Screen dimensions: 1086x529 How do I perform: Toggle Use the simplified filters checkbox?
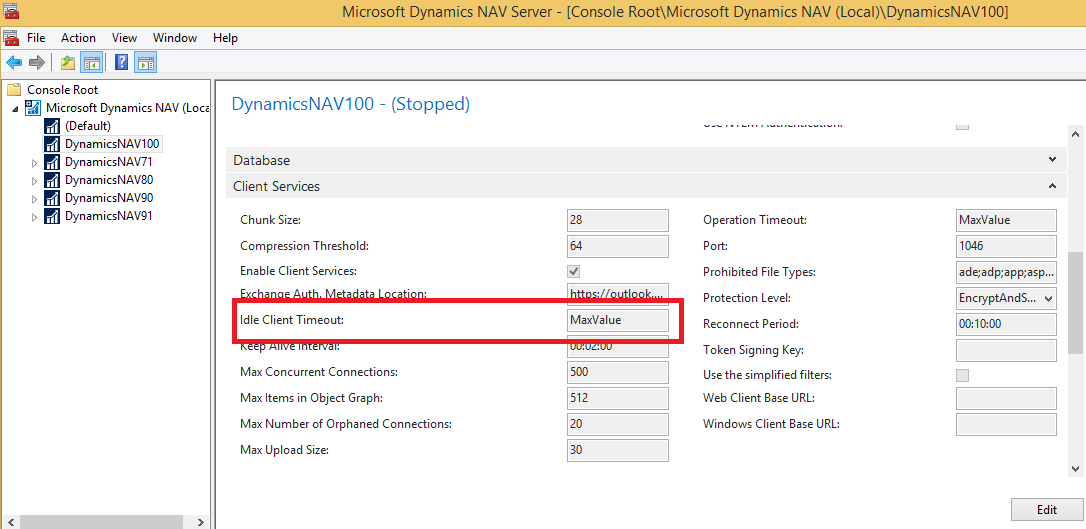click(962, 375)
